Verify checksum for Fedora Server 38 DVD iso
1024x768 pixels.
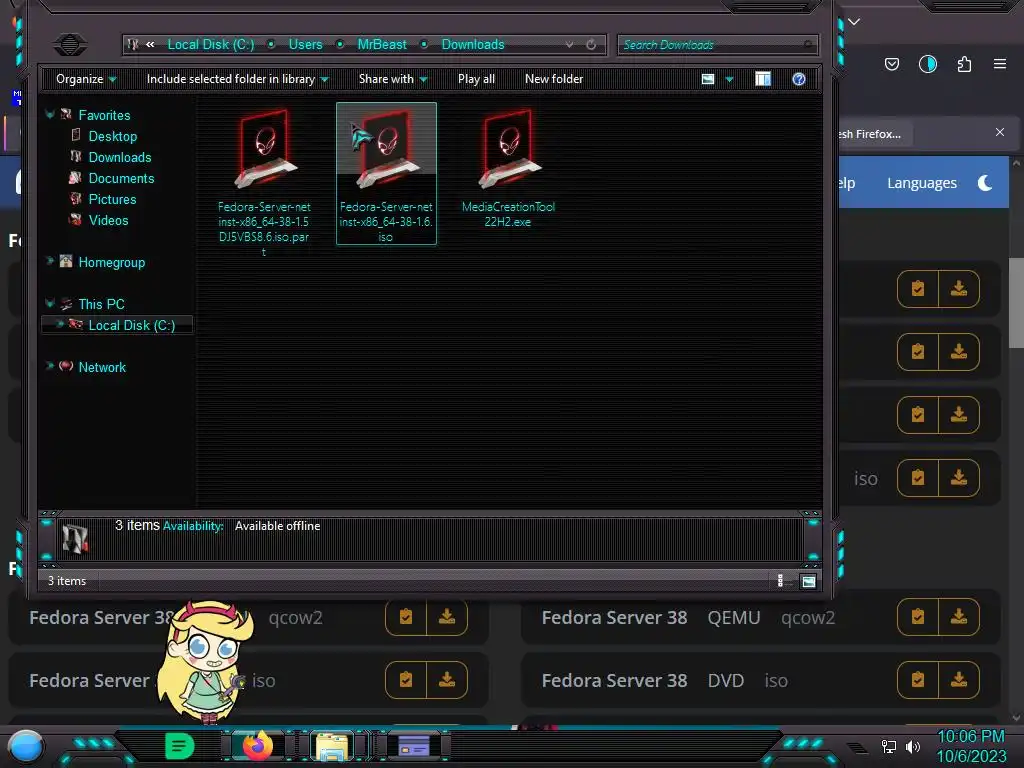[x=918, y=680]
